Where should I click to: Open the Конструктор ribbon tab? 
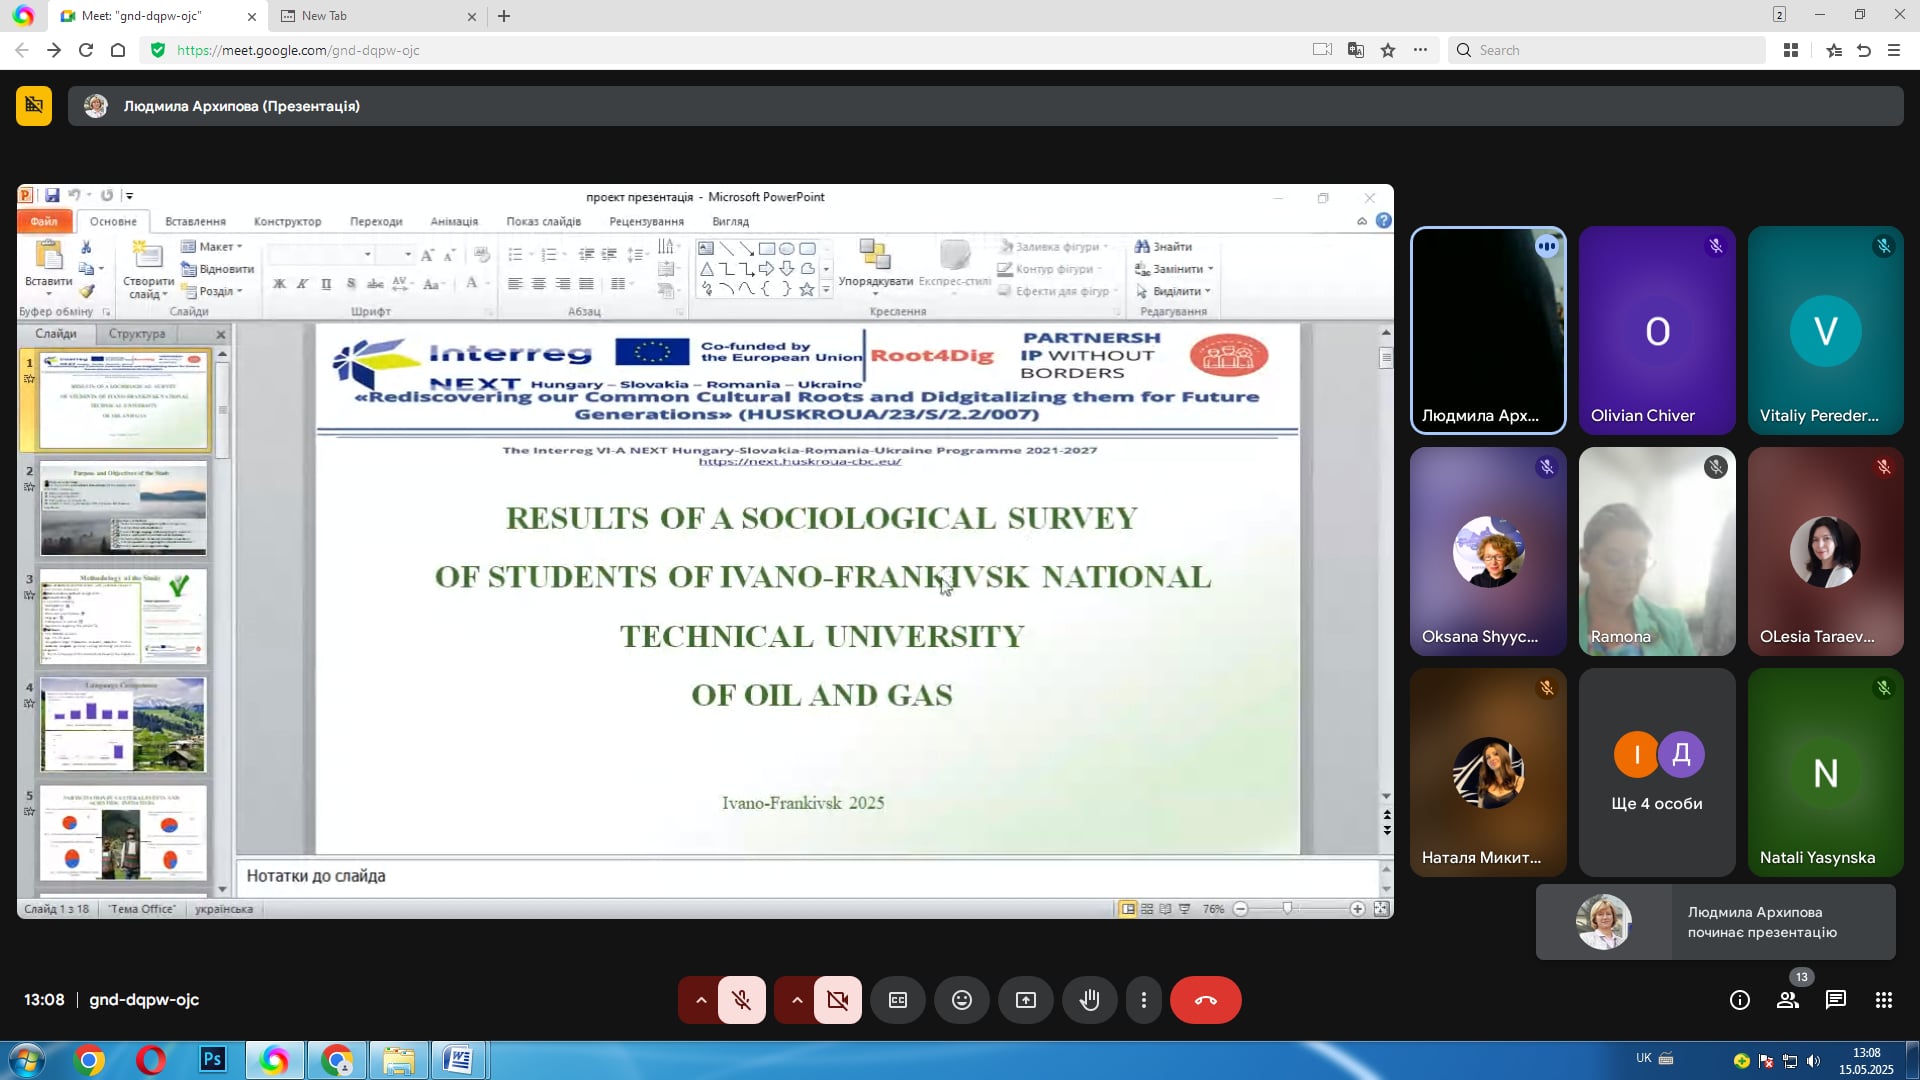[x=287, y=222]
